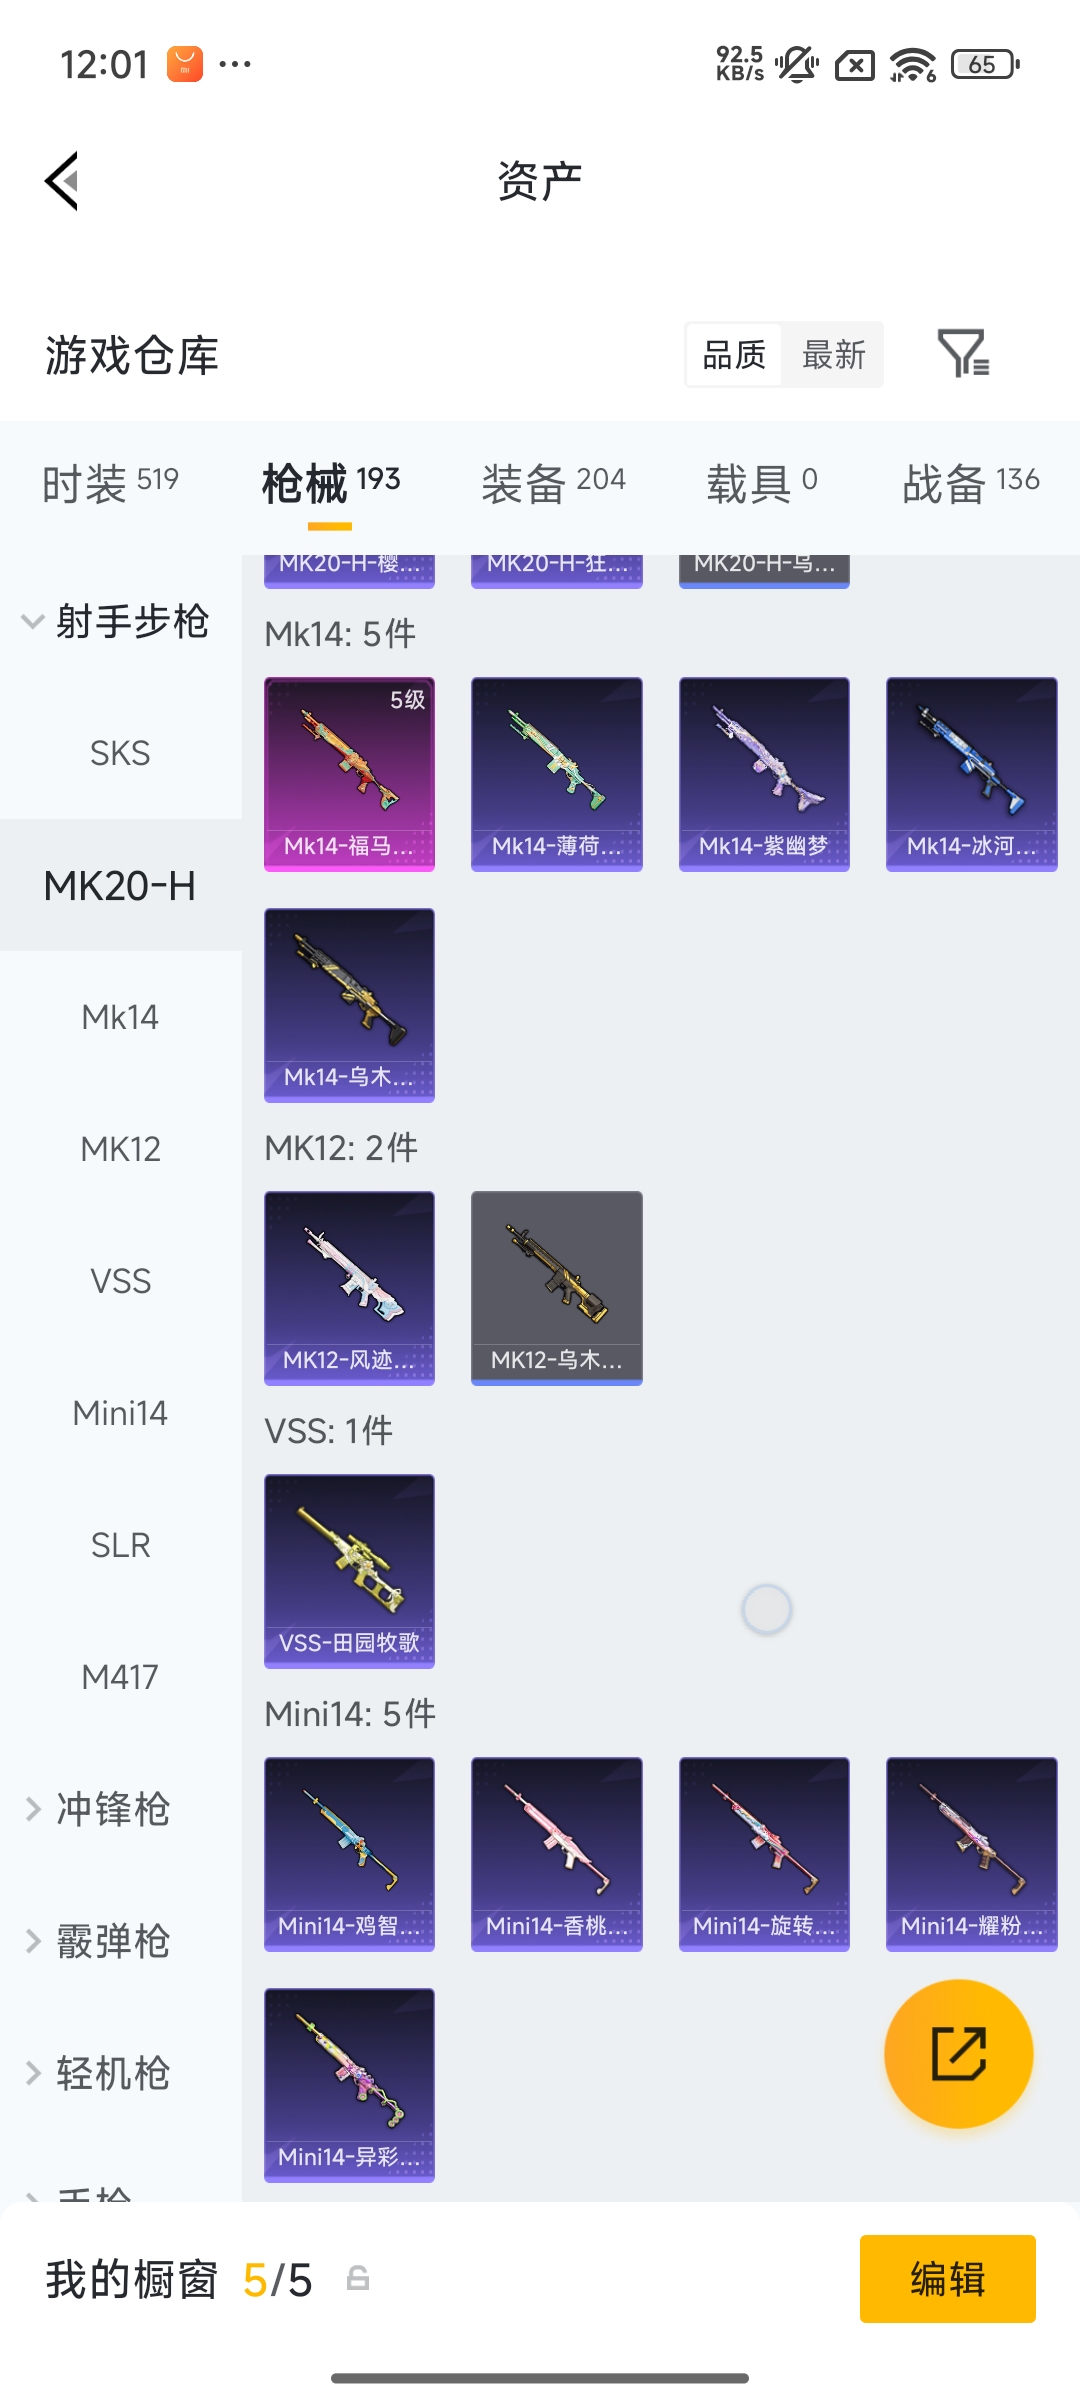This screenshot has width=1080, height=2400.
Task: Switch sorting to 最新
Action: (833, 354)
